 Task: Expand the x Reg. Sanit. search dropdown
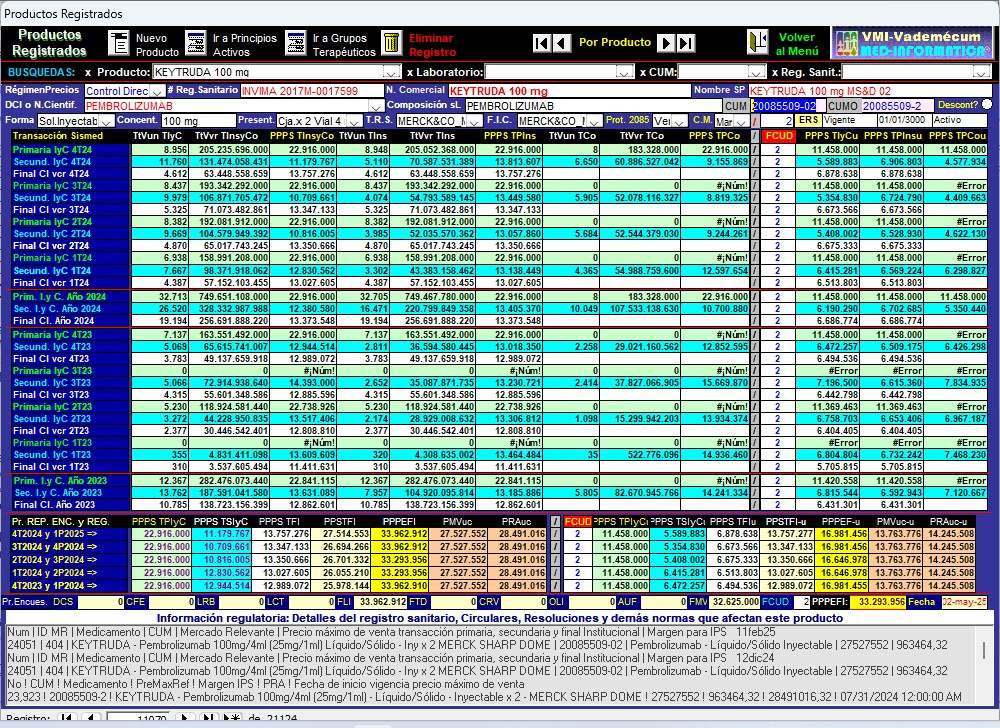(982, 73)
